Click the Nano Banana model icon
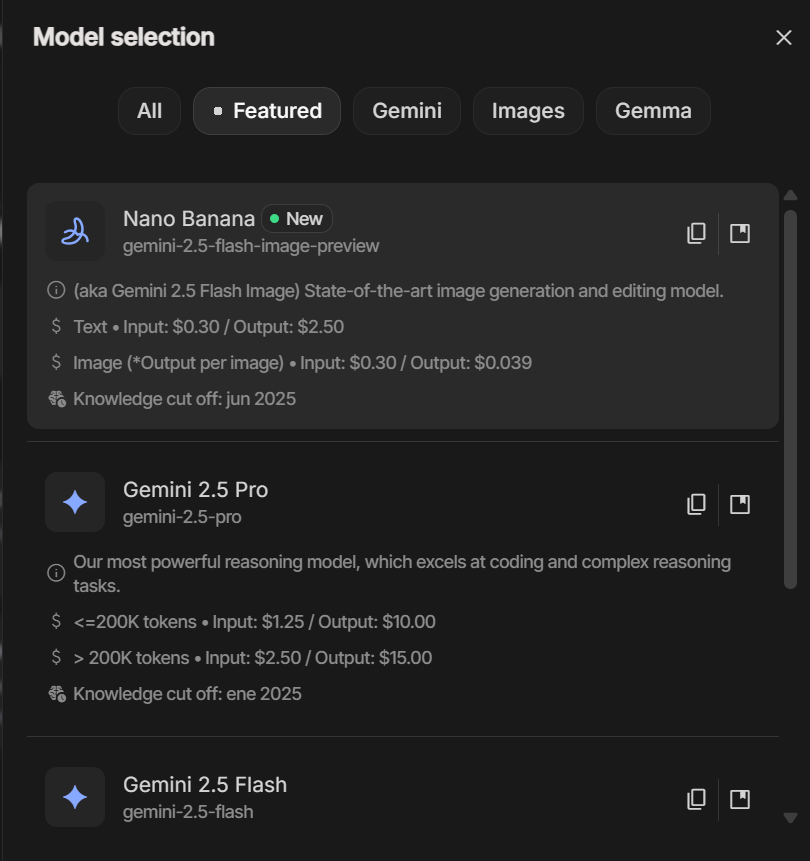The height and width of the screenshot is (861, 810). pyautogui.click(x=75, y=231)
